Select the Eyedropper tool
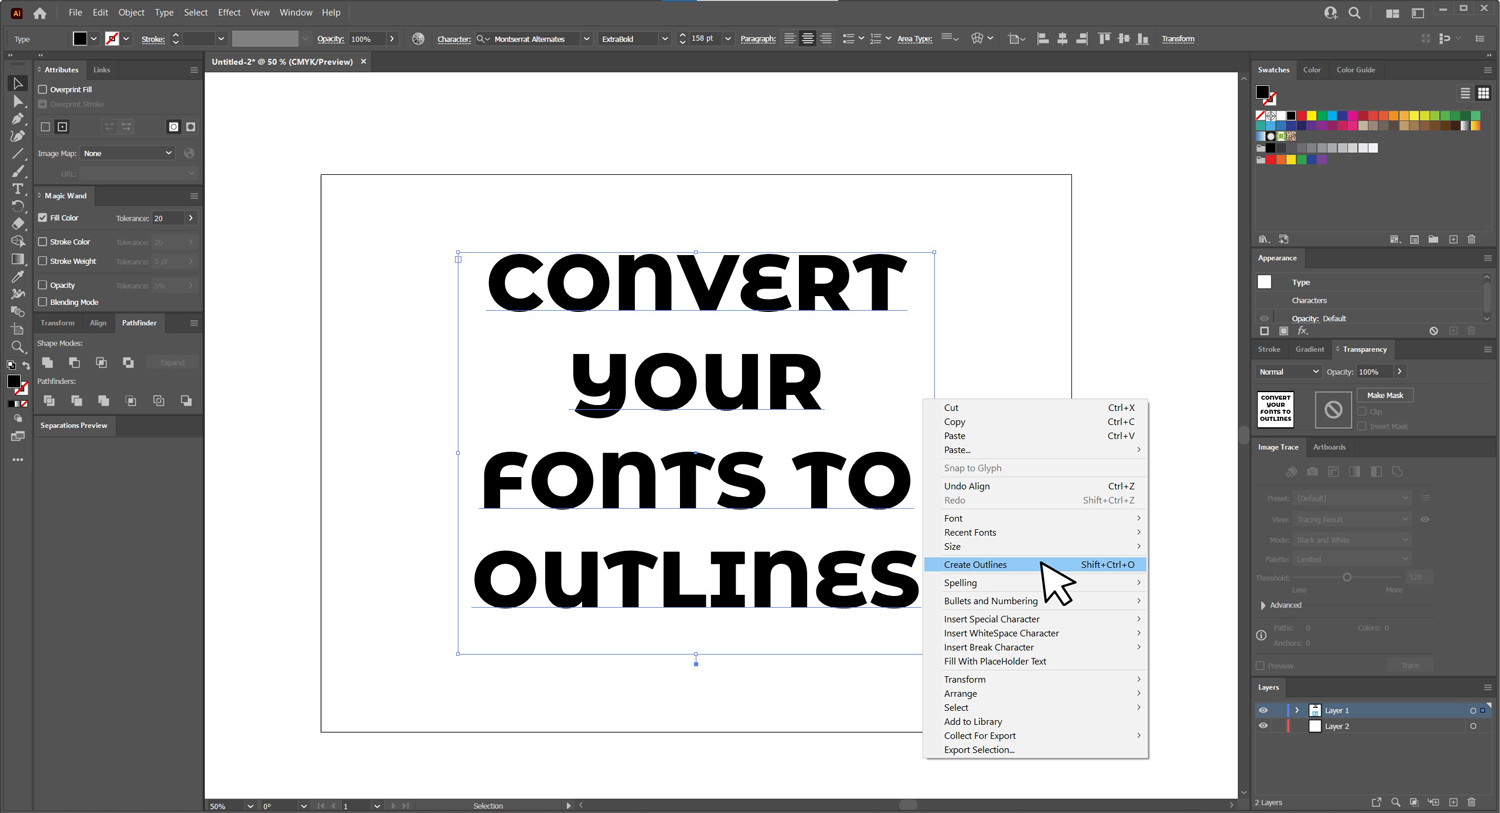The width and height of the screenshot is (1500, 813). click(17, 277)
